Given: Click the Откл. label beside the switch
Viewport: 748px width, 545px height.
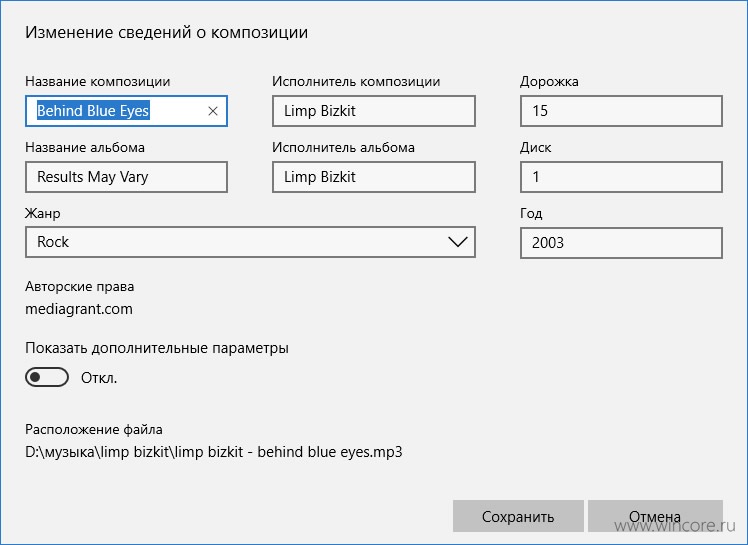Looking at the screenshot, I should [99, 378].
